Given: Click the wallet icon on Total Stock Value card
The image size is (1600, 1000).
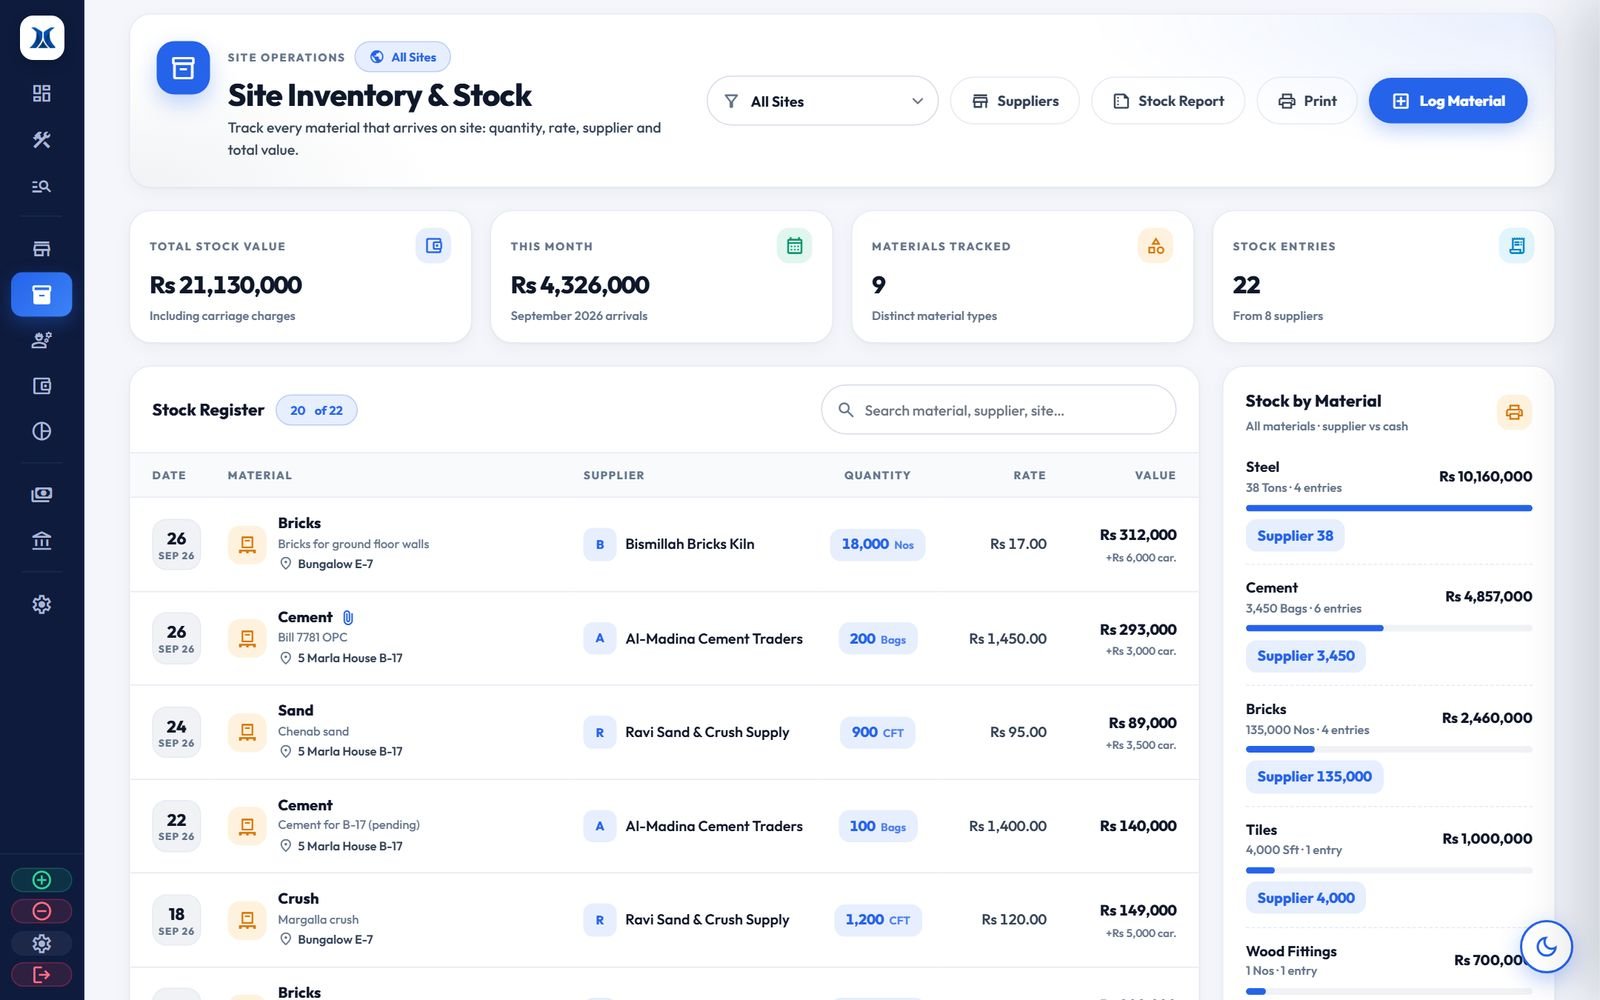Looking at the screenshot, I should tap(433, 246).
